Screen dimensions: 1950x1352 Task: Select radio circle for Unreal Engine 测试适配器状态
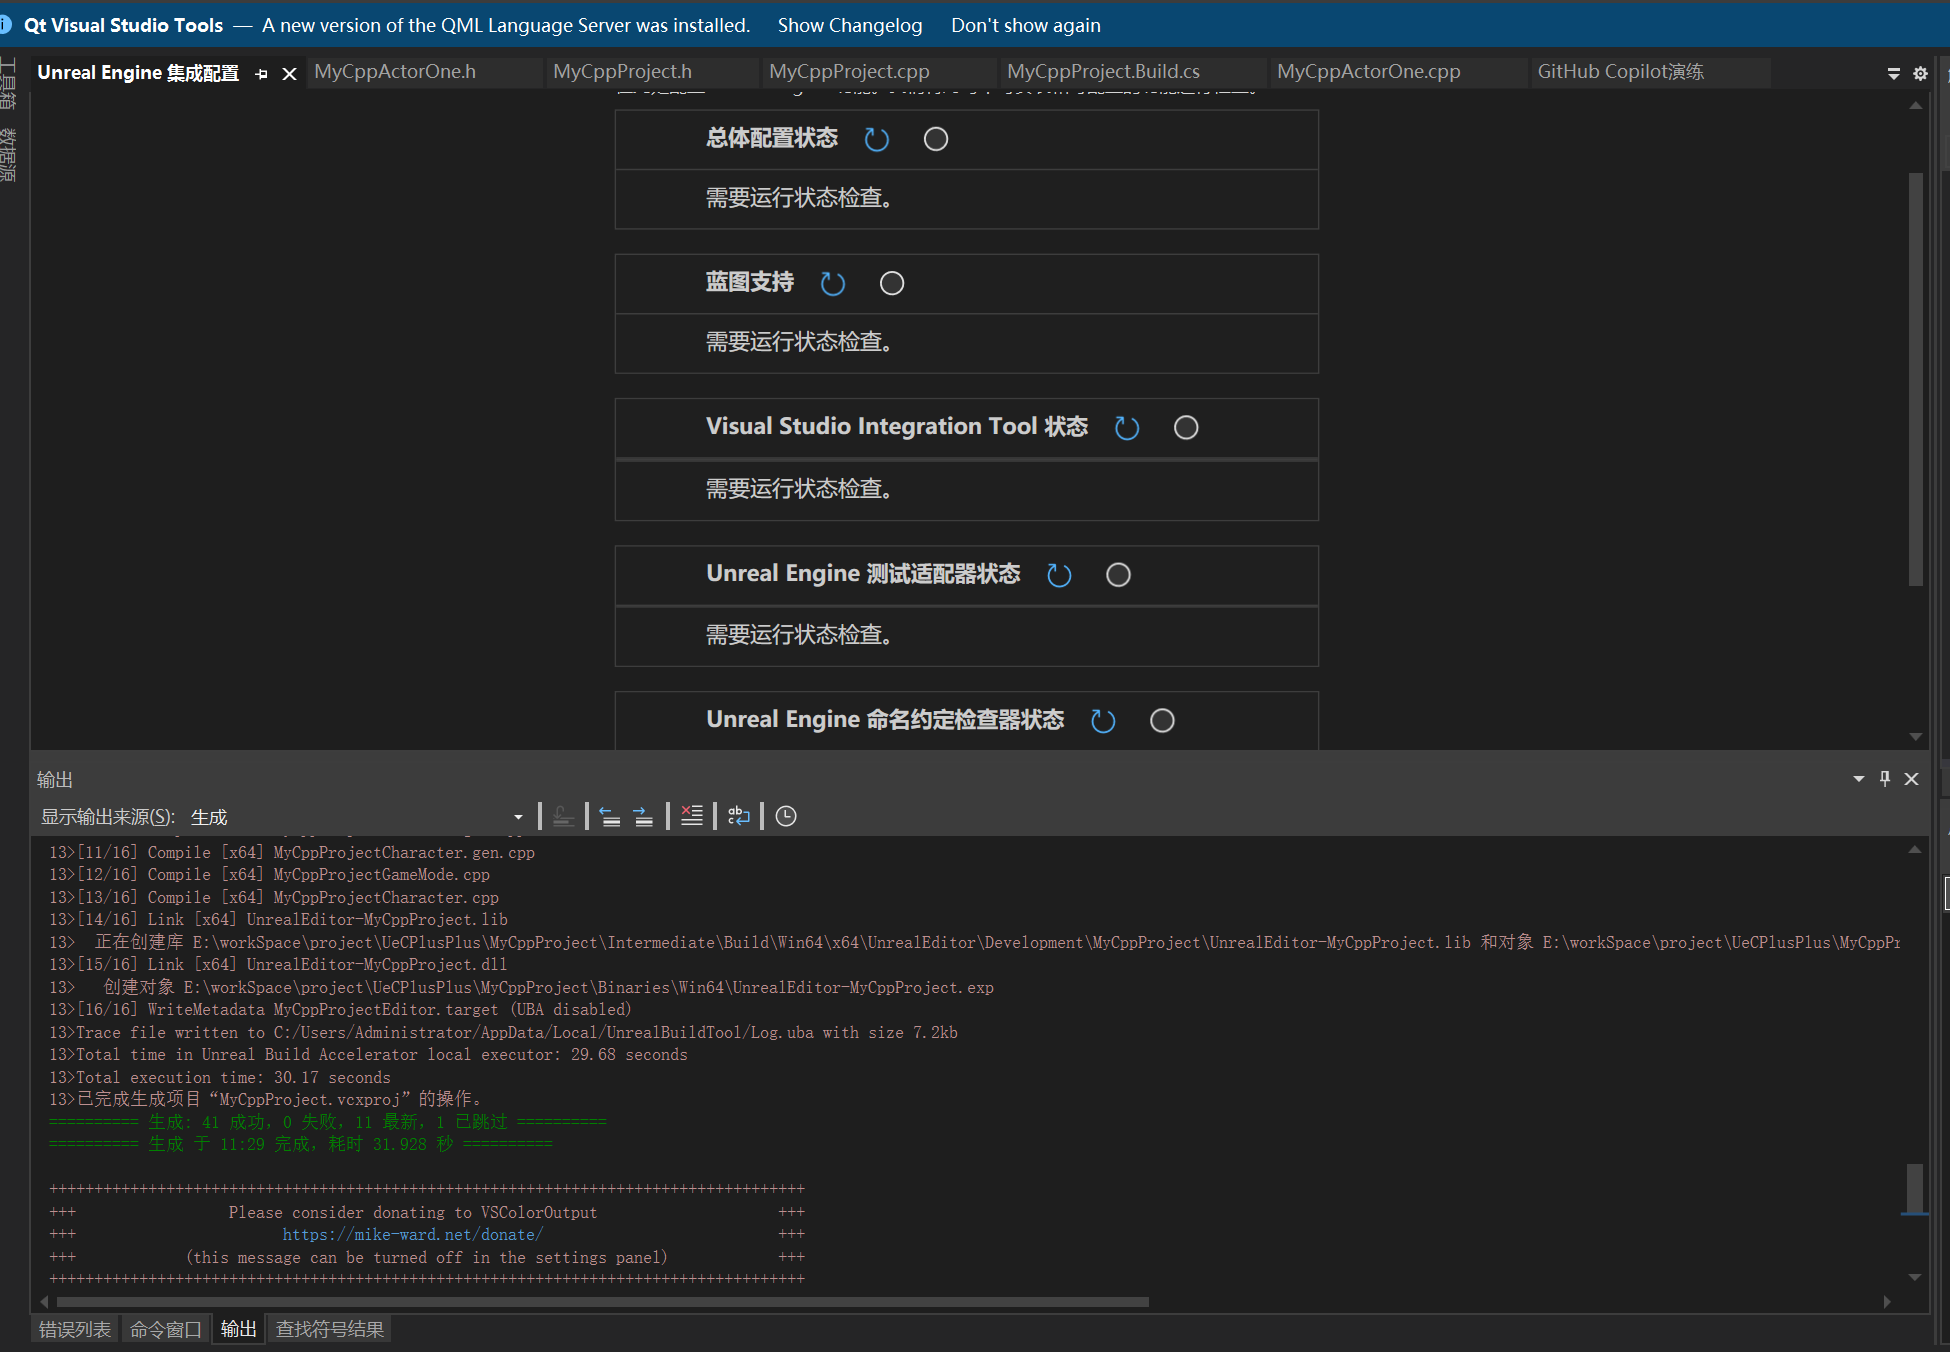(1118, 575)
